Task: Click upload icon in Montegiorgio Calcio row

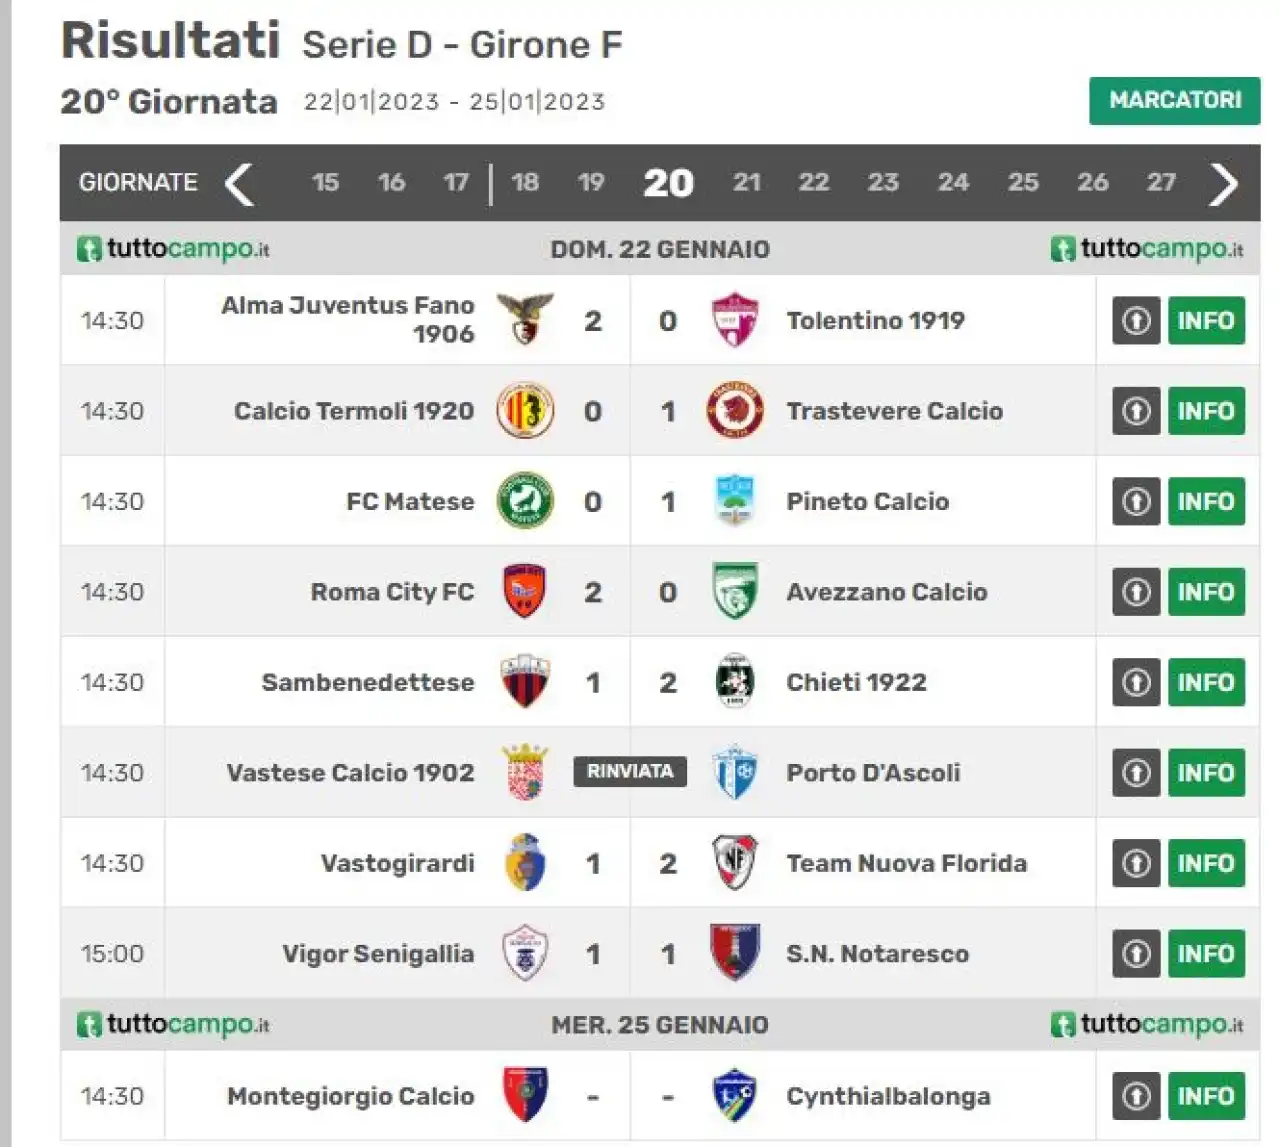Action: [1136, 1096]
